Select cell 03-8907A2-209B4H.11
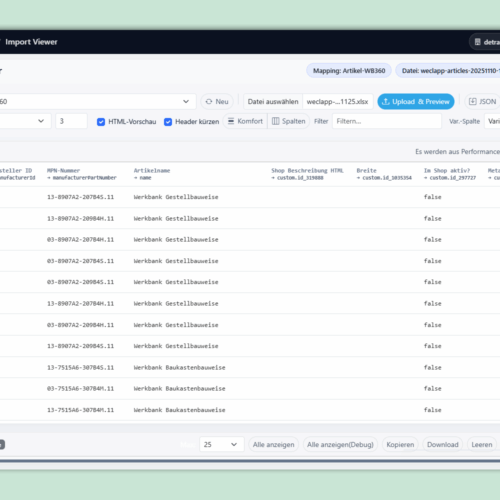 (80, 325)
